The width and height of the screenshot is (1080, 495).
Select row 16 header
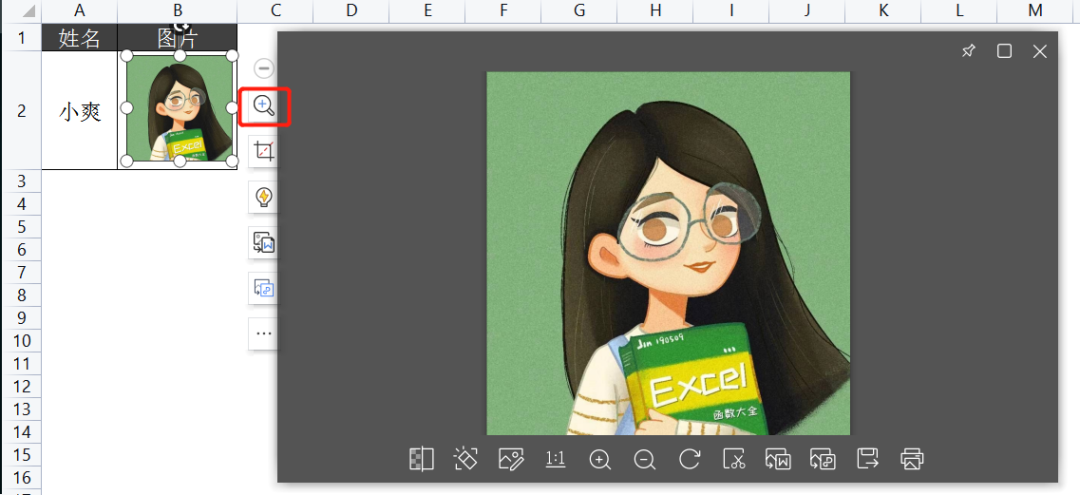pyautogui.click(x=21, y=477)
